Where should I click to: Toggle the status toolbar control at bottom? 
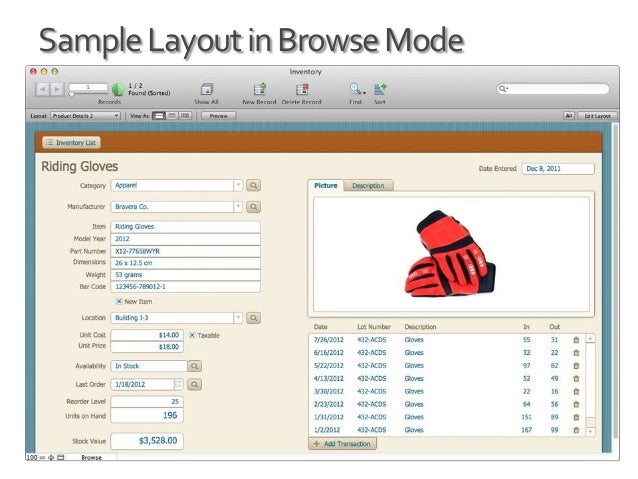point(61,457)
